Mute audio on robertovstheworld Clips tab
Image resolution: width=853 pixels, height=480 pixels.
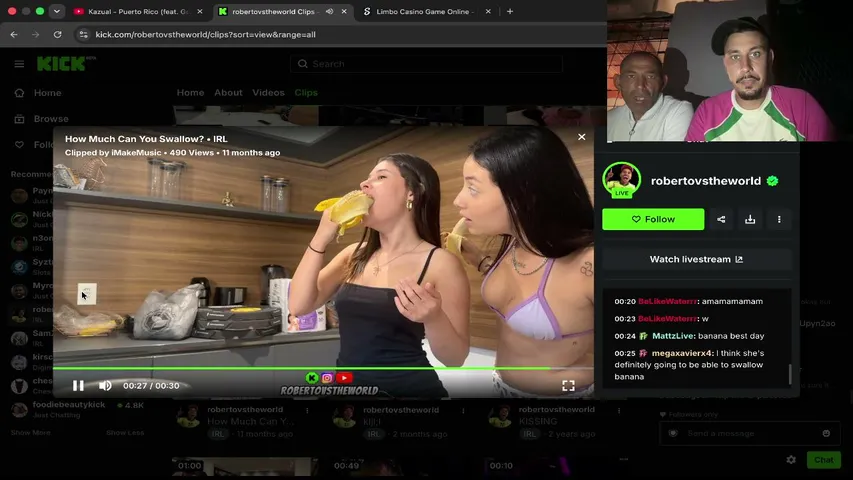329,11
